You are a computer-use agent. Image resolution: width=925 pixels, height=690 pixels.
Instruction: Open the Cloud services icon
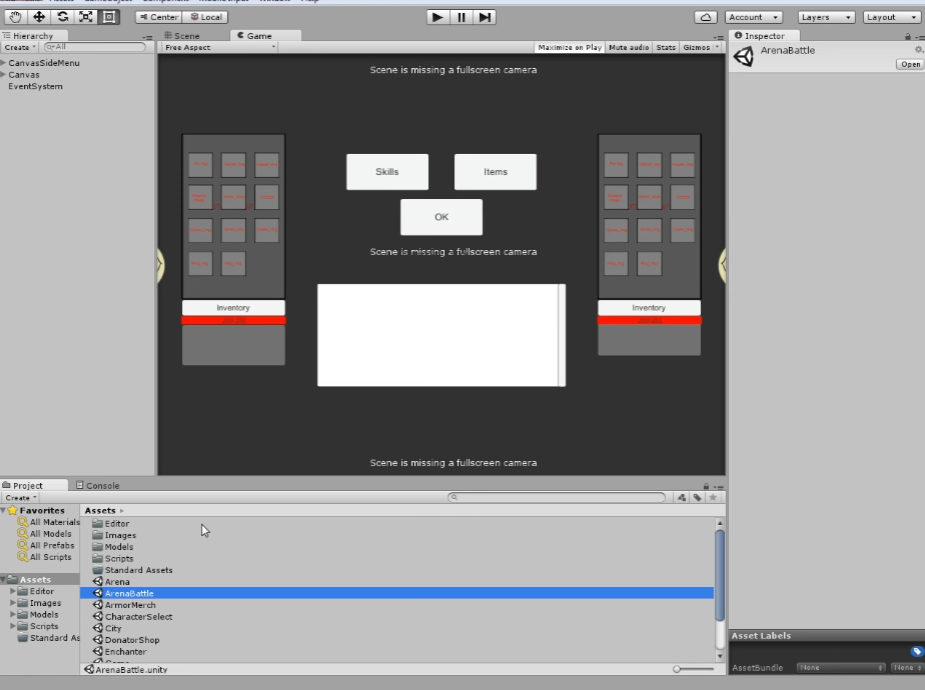[706, 17]
